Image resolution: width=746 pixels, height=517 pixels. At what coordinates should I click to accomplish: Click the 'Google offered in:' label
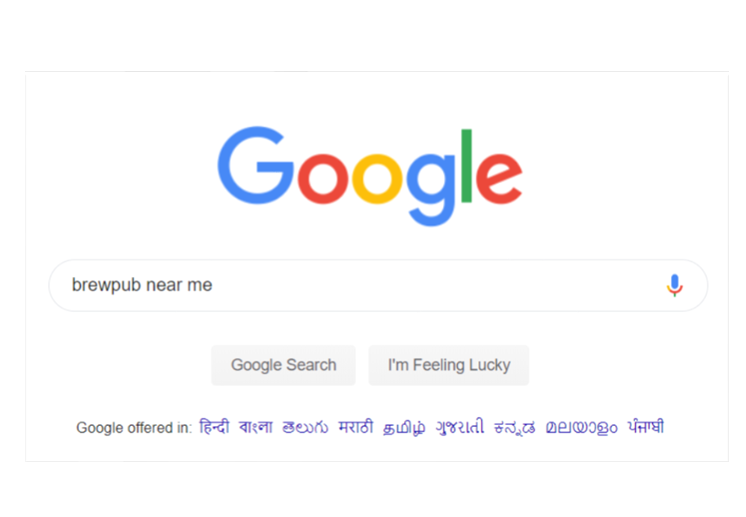pos(134,428)
